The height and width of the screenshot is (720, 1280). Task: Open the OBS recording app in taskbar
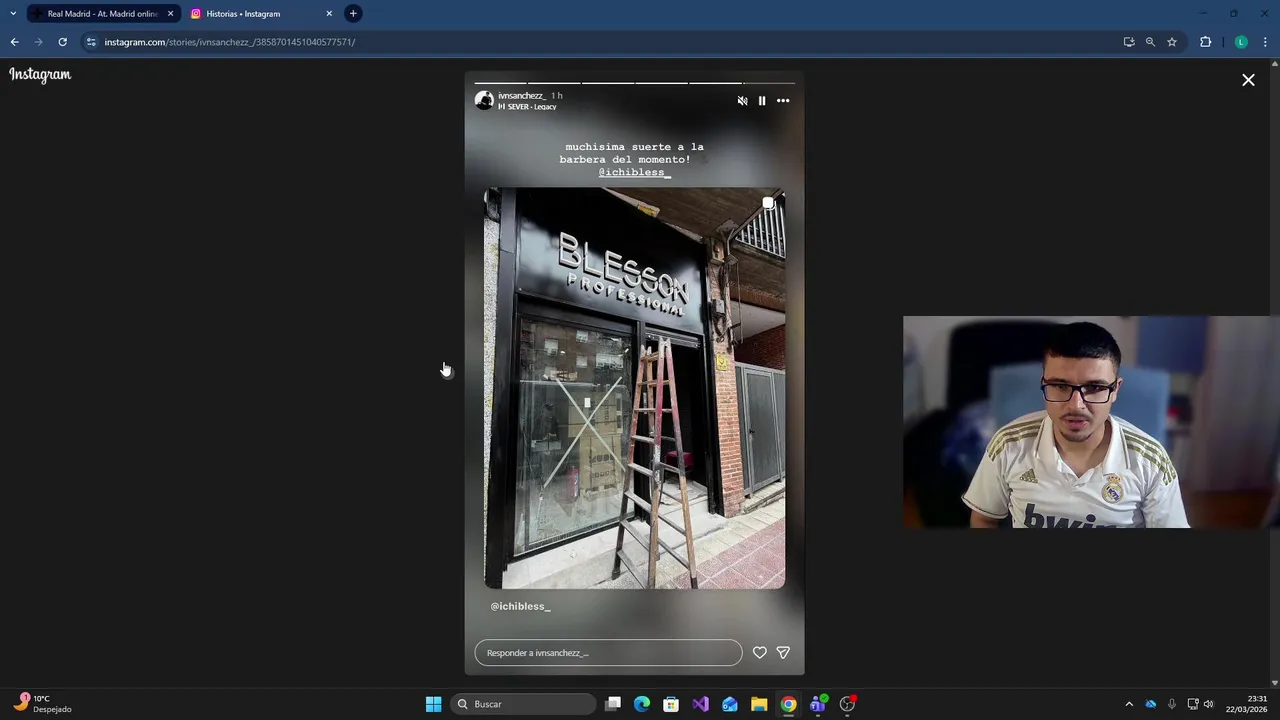(847, 704)
